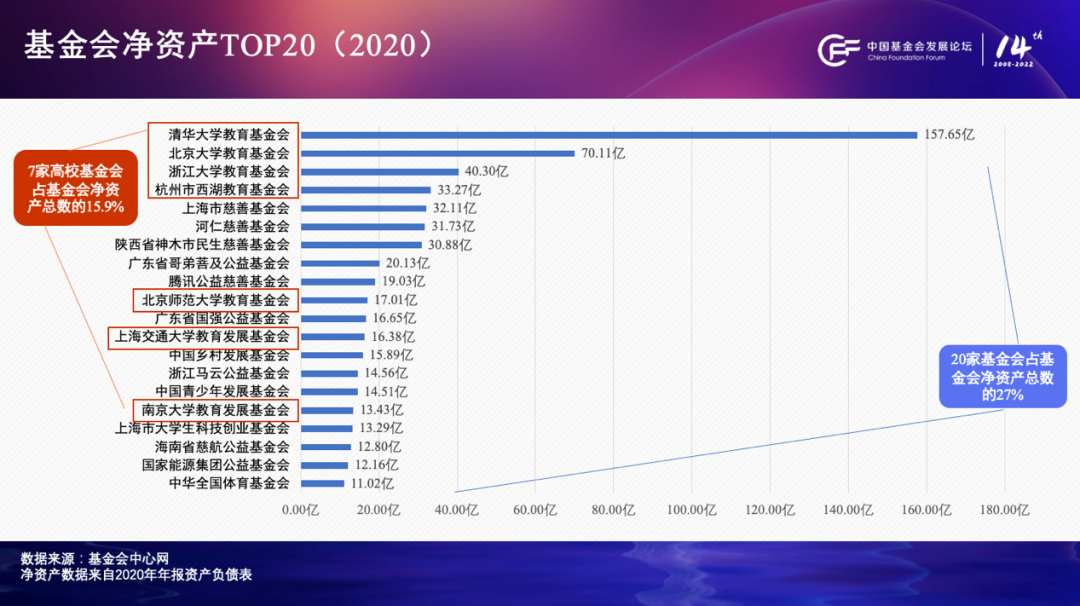Pick the data value 14.56亿
The height and width of the screenshot is (606, 1080).
coord(386,373)
